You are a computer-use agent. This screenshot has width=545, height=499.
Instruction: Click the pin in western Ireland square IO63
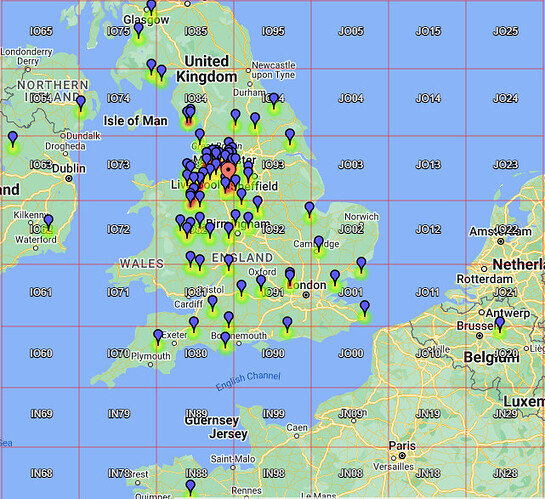click(x=13, y=139)
